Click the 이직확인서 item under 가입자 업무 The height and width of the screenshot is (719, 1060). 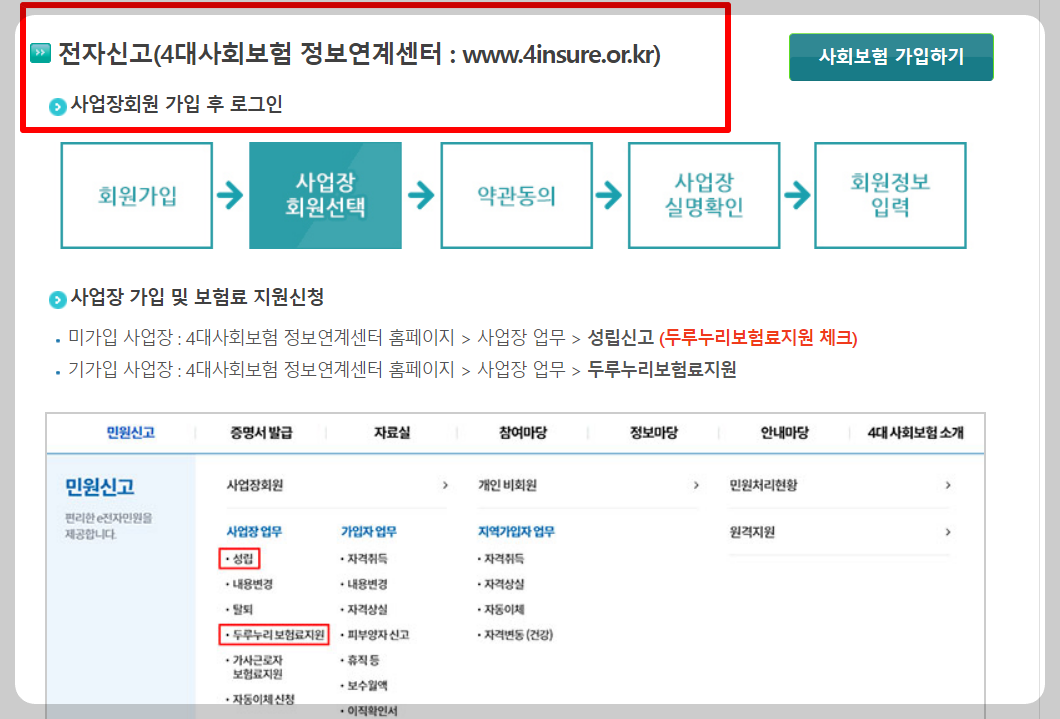tap(375, 712)
